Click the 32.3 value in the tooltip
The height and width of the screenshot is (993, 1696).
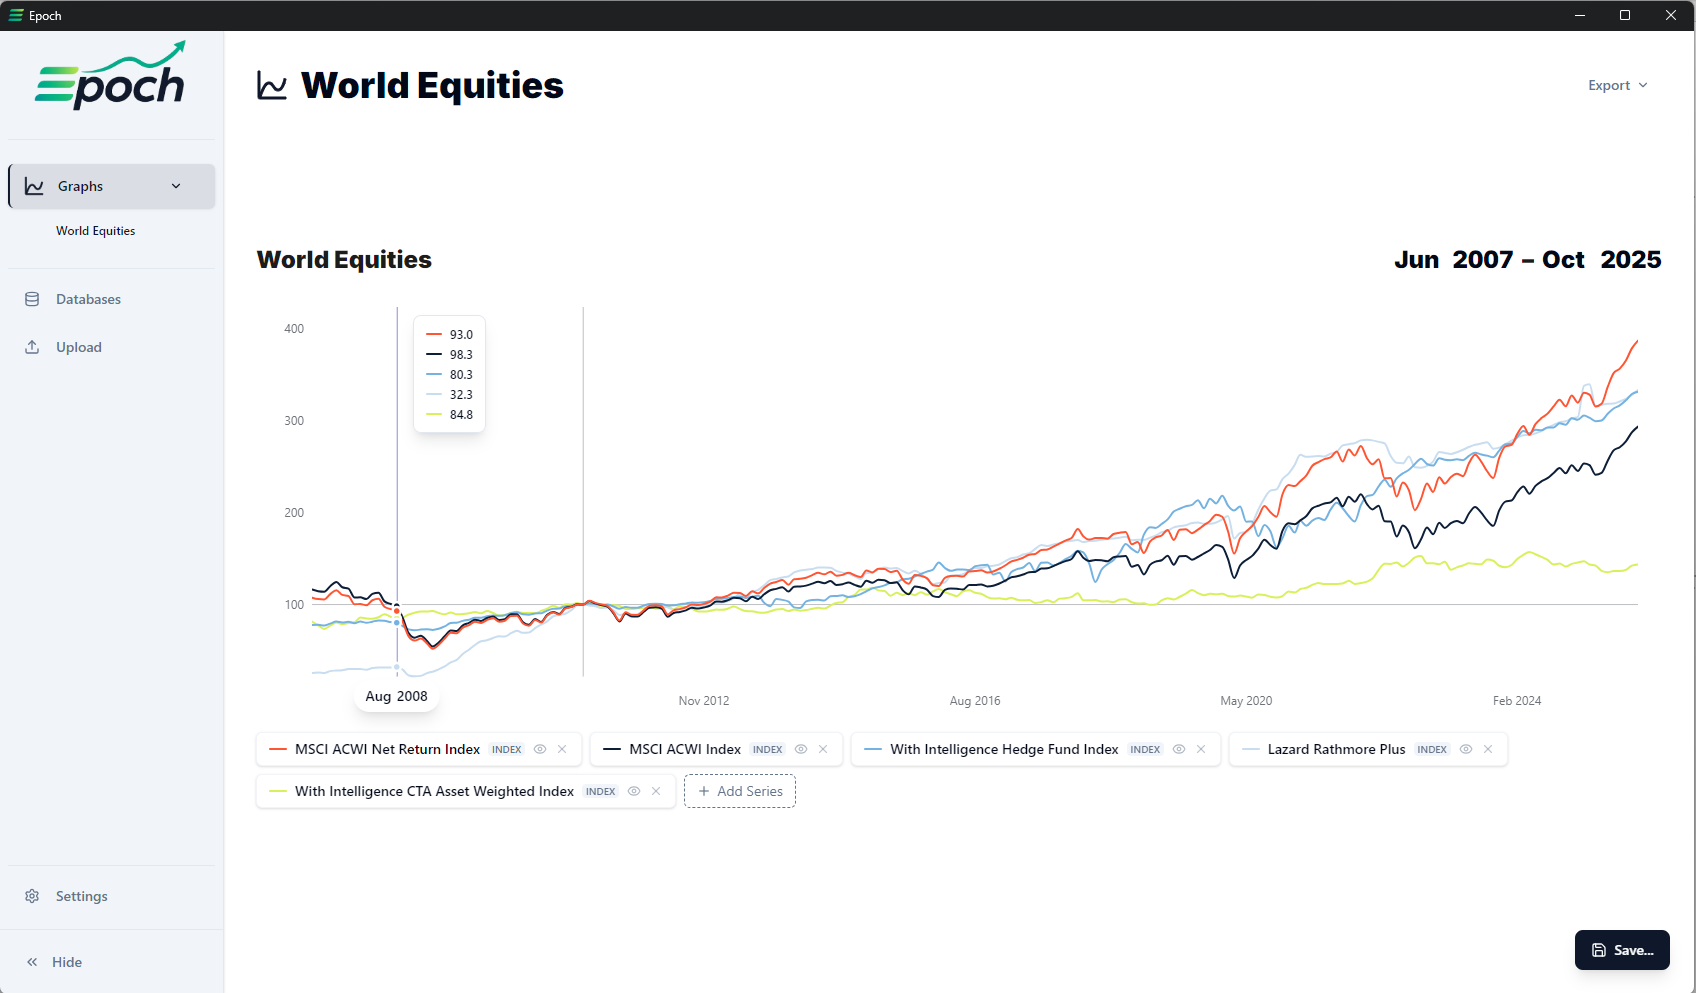[461, 395]
